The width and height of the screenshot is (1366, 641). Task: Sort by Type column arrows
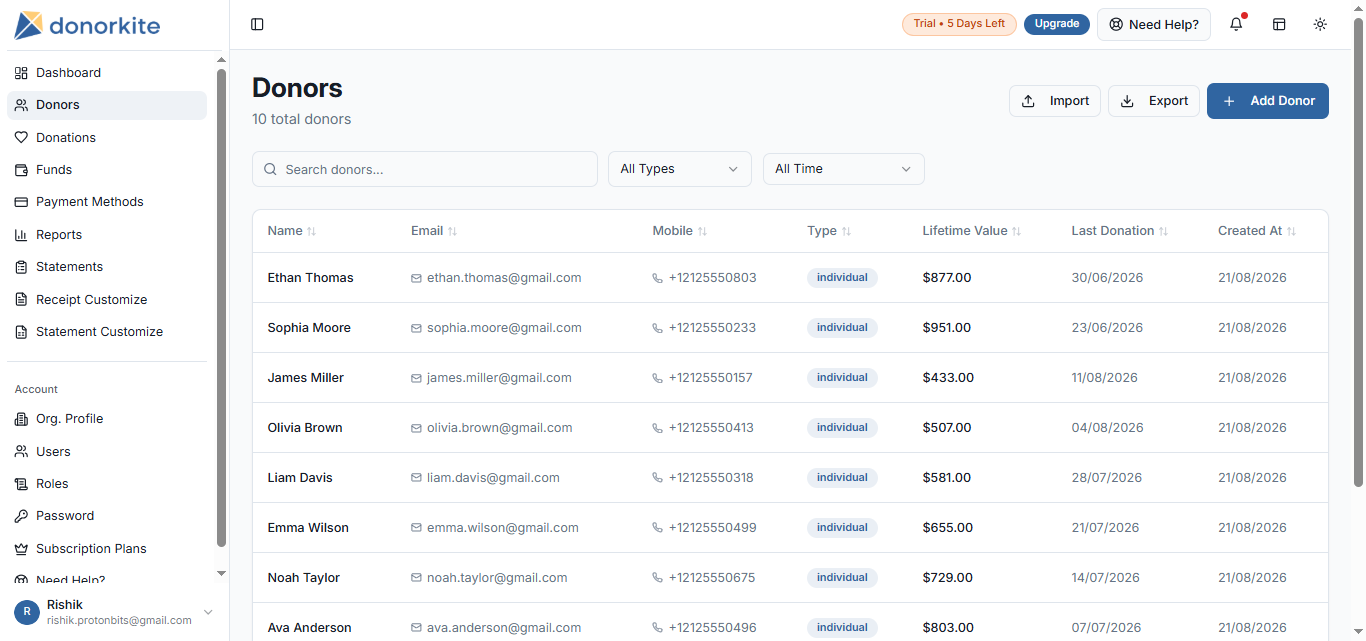(x=846, y=231)
